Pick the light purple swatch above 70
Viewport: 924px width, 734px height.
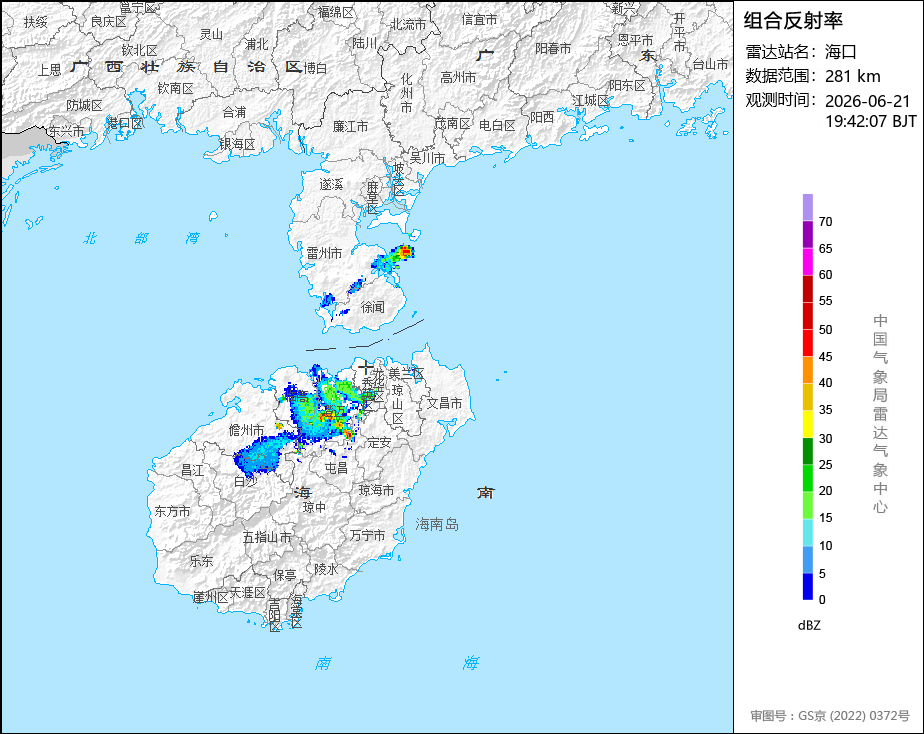tap(807, 207)
